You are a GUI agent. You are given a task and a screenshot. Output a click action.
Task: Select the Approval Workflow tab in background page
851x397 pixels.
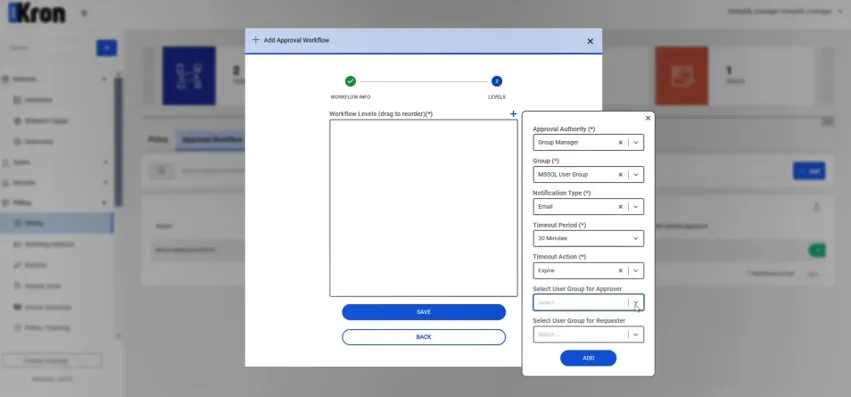pyautogui.click(x=212, y=140)
